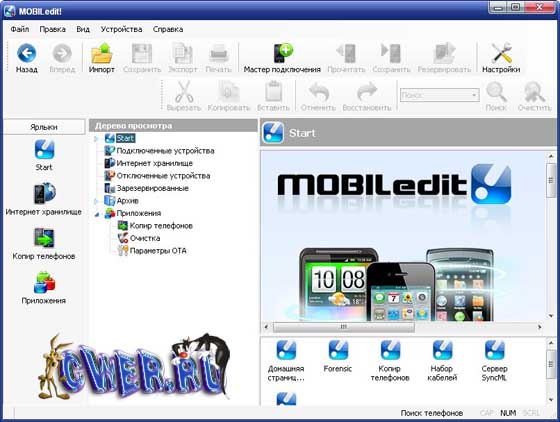Select Подключенные устройства in tree
The height and width of the screenshot is (422, 560).
tap(165, 151)
